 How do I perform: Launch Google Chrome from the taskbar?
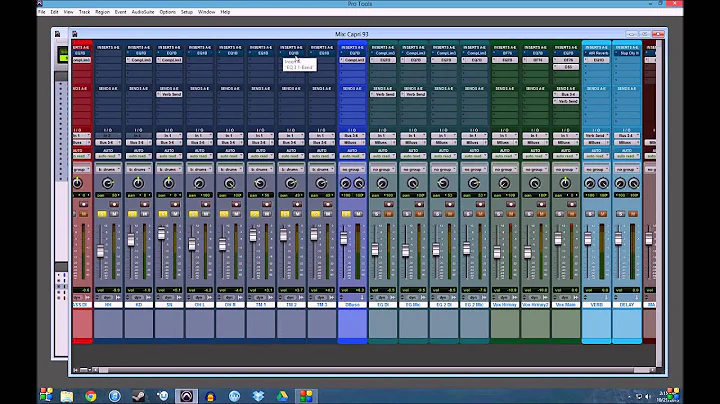(x=91, y=396)
